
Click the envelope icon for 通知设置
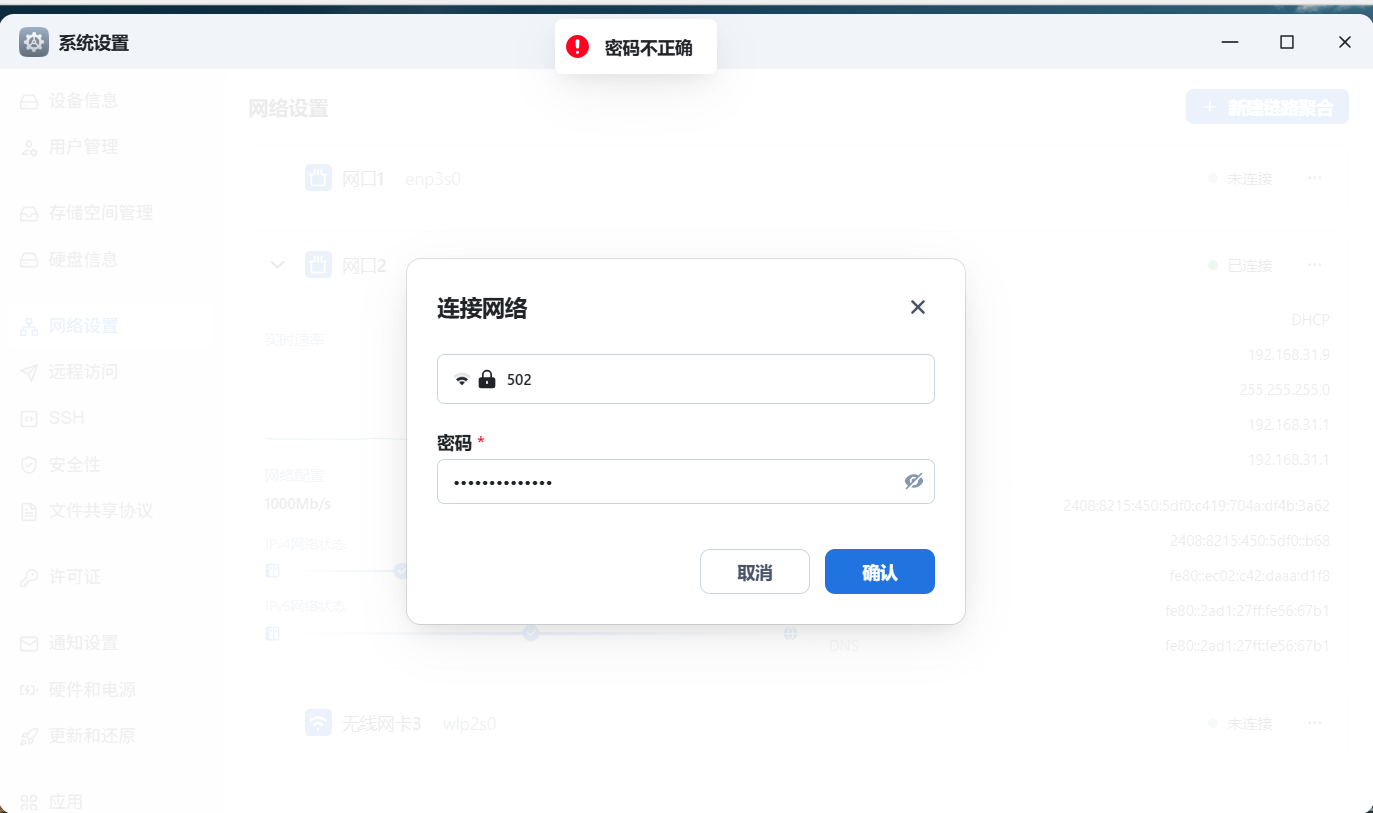coord(30,643)
